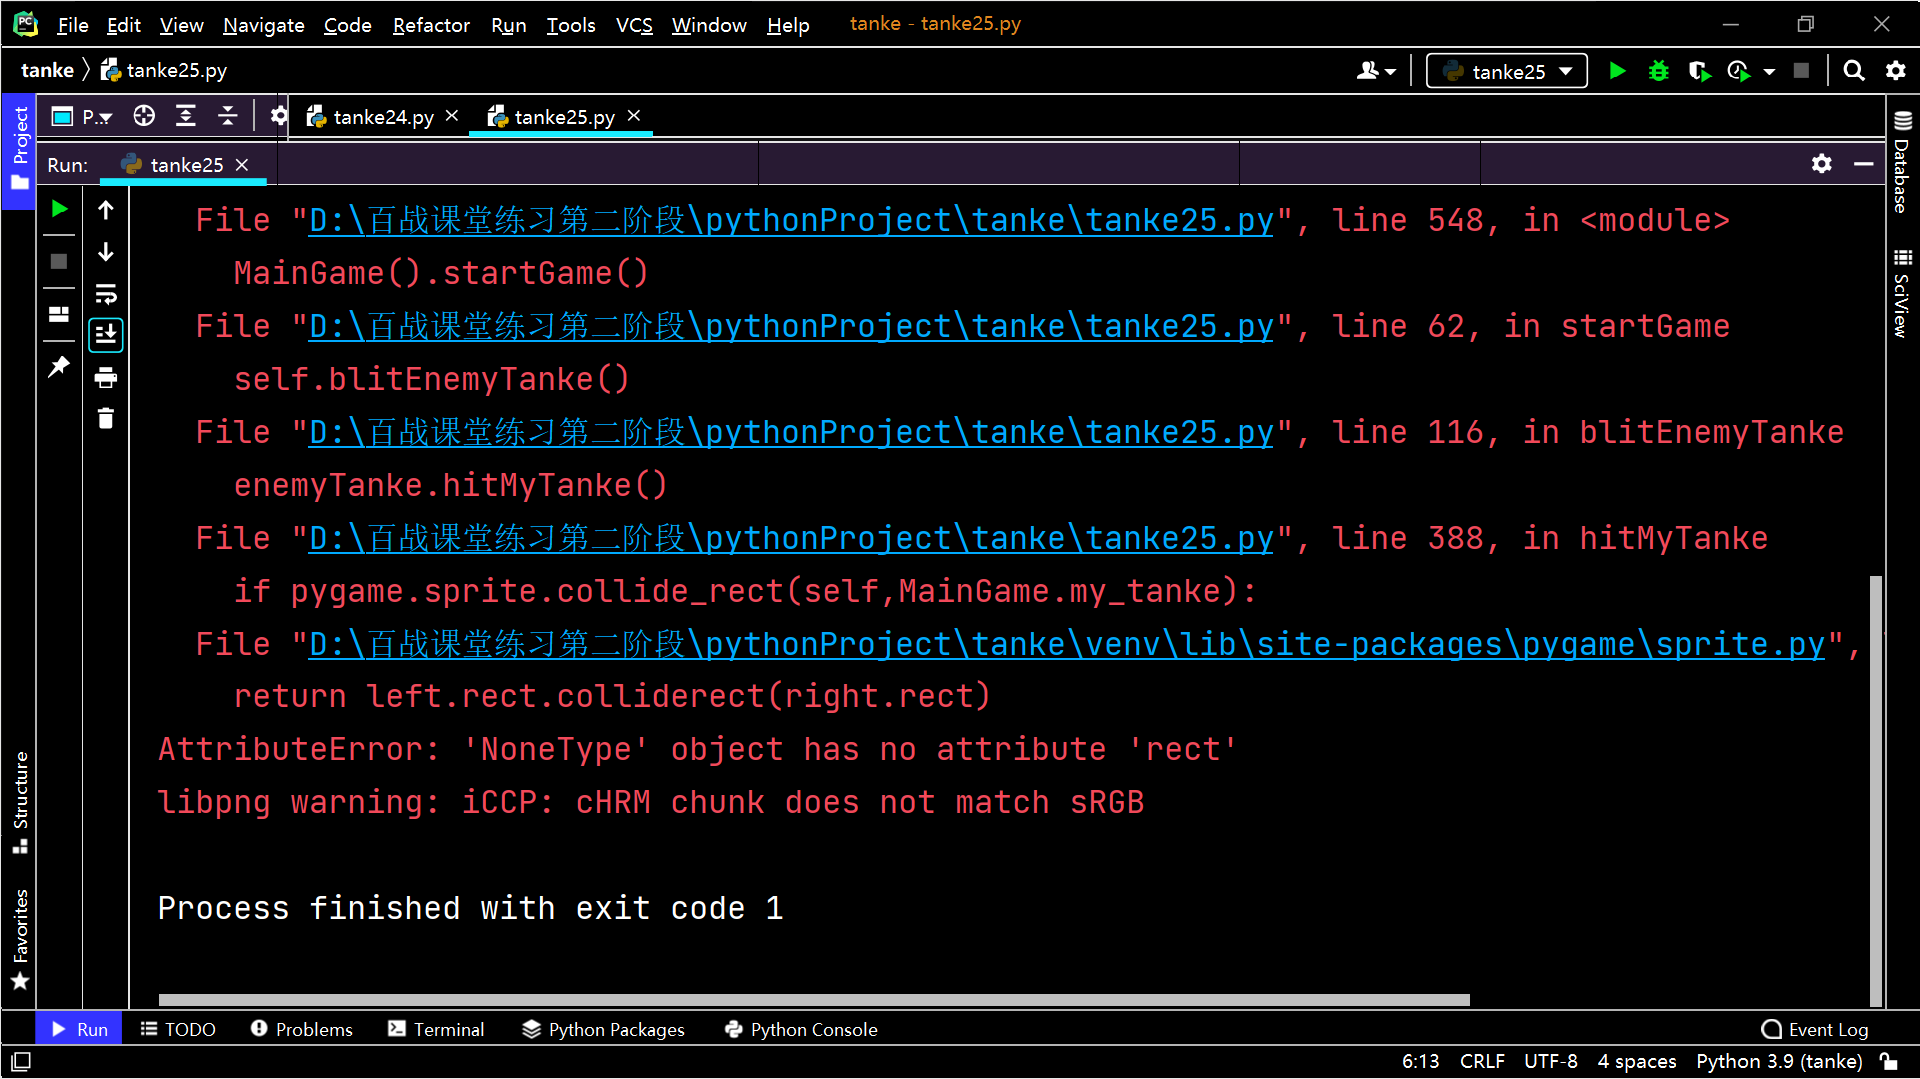
Task: Open Run tool window settings gear
Action: point(1822,164)
